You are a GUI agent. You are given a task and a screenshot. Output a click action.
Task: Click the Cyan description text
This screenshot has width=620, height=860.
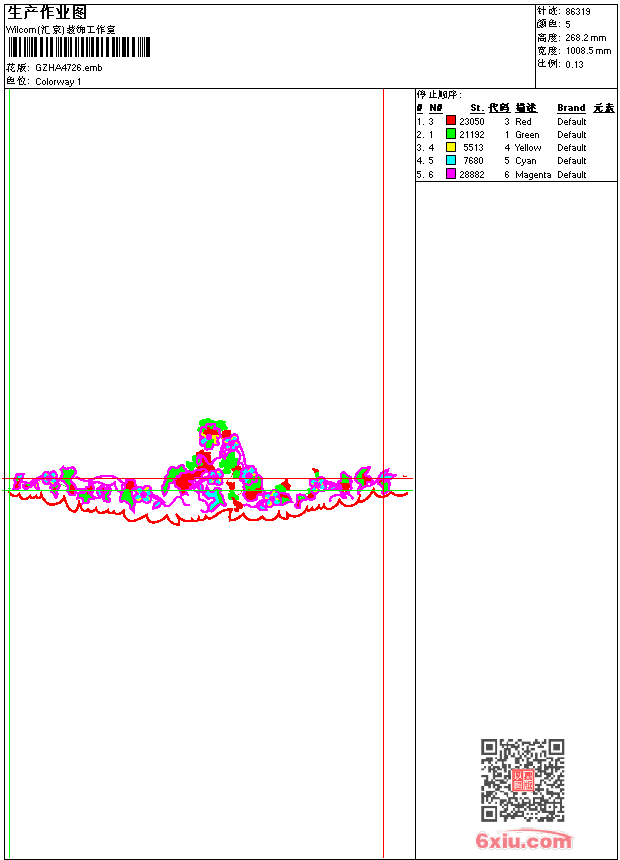(x=526, y=161)
